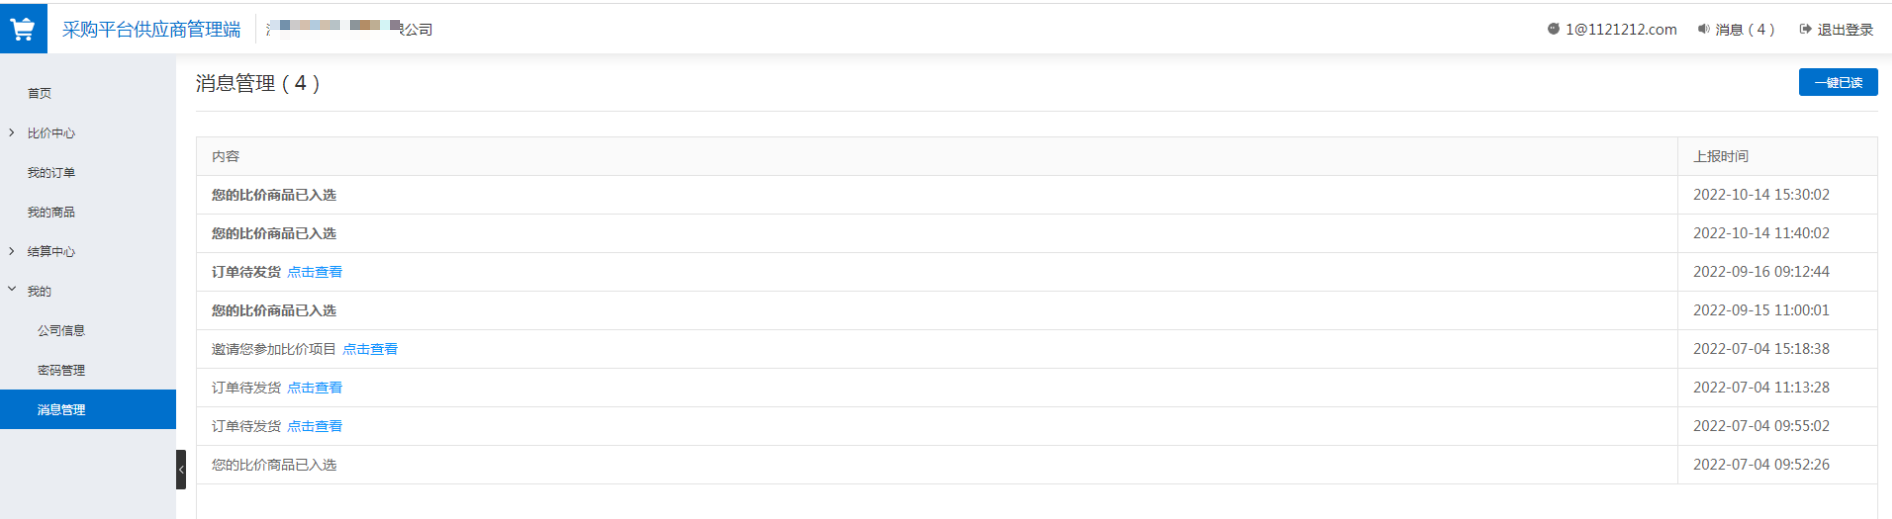Screen dimensions: 1892x519
Task: Expand the 比价中心 menu chevron
Action: tap(12, 132)
